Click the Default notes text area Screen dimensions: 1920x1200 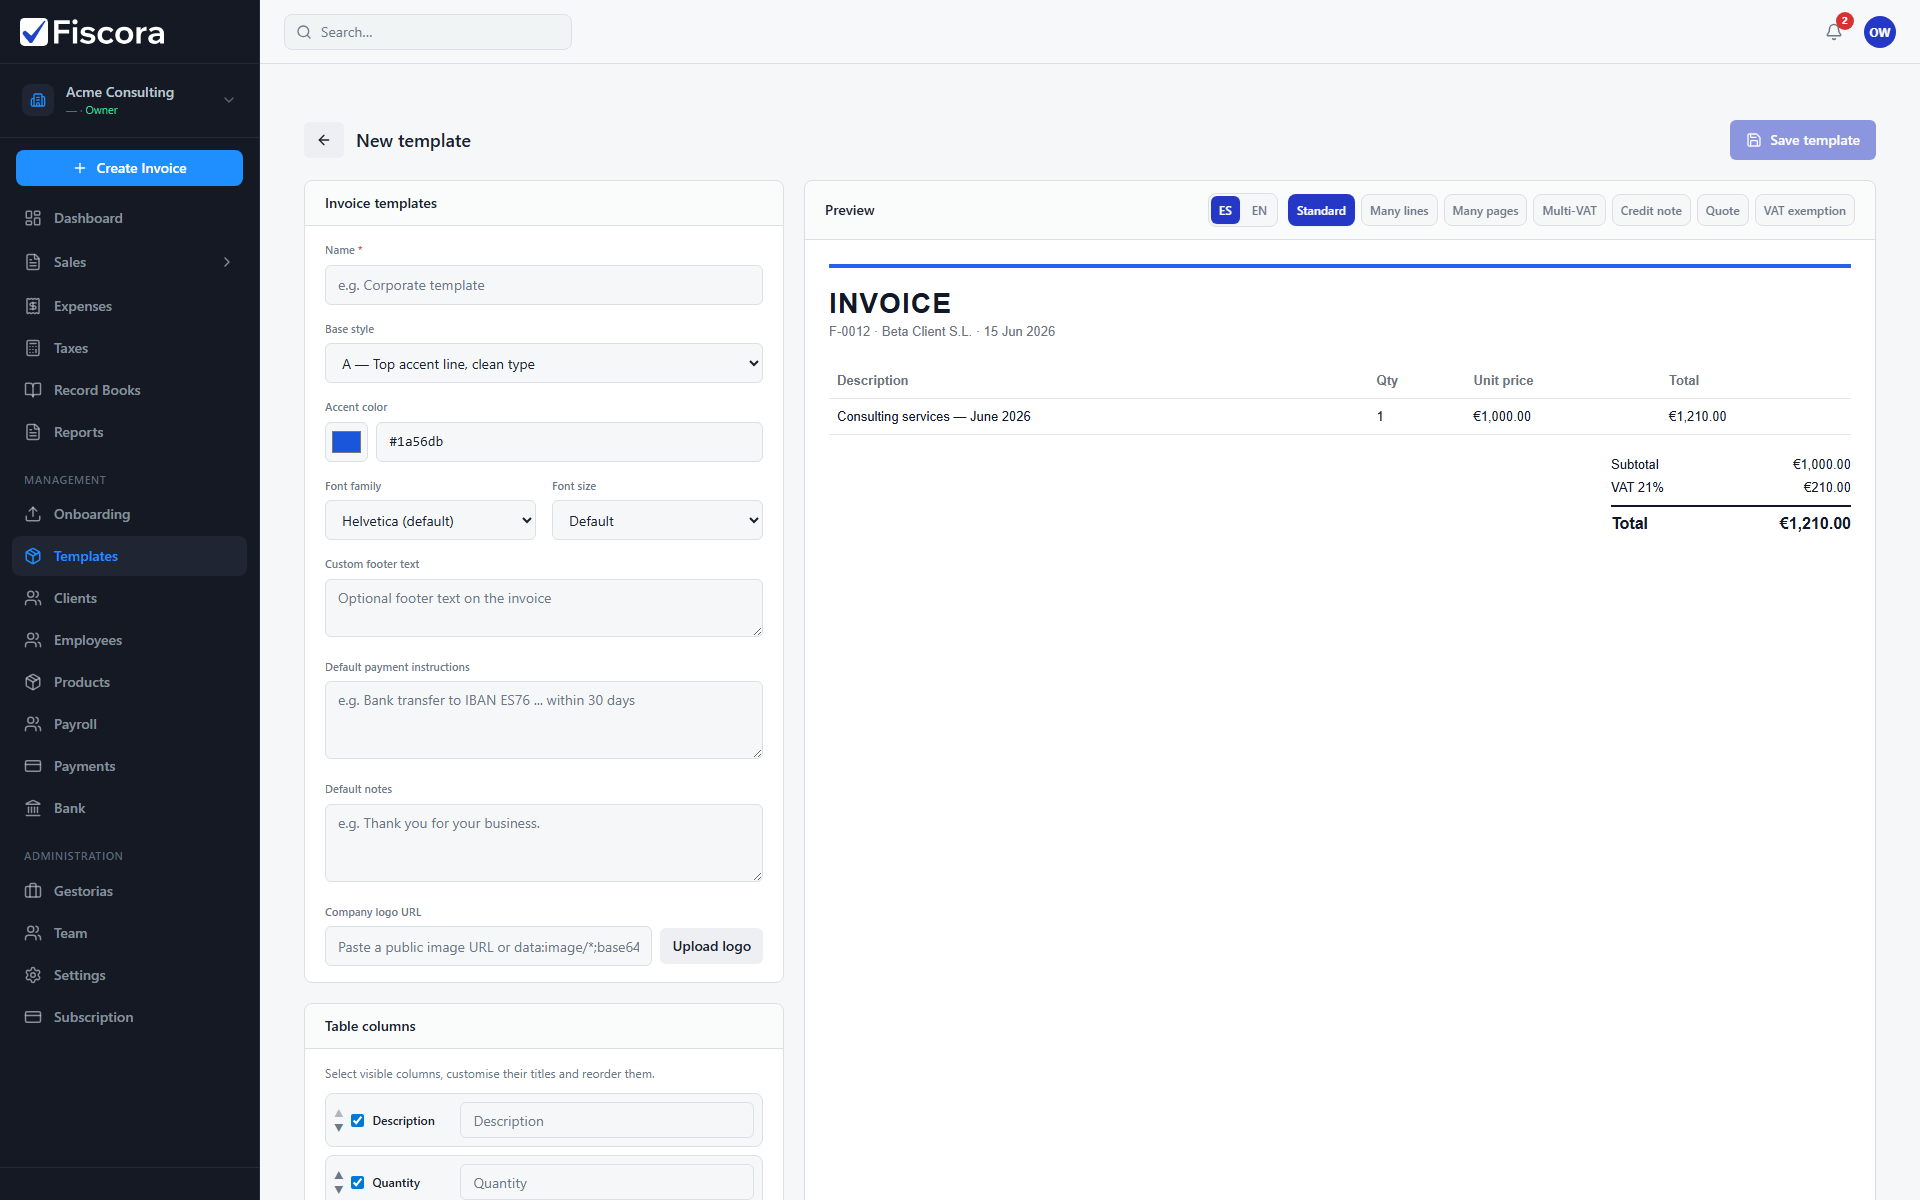pyautogui.click(x=544, y=843)
